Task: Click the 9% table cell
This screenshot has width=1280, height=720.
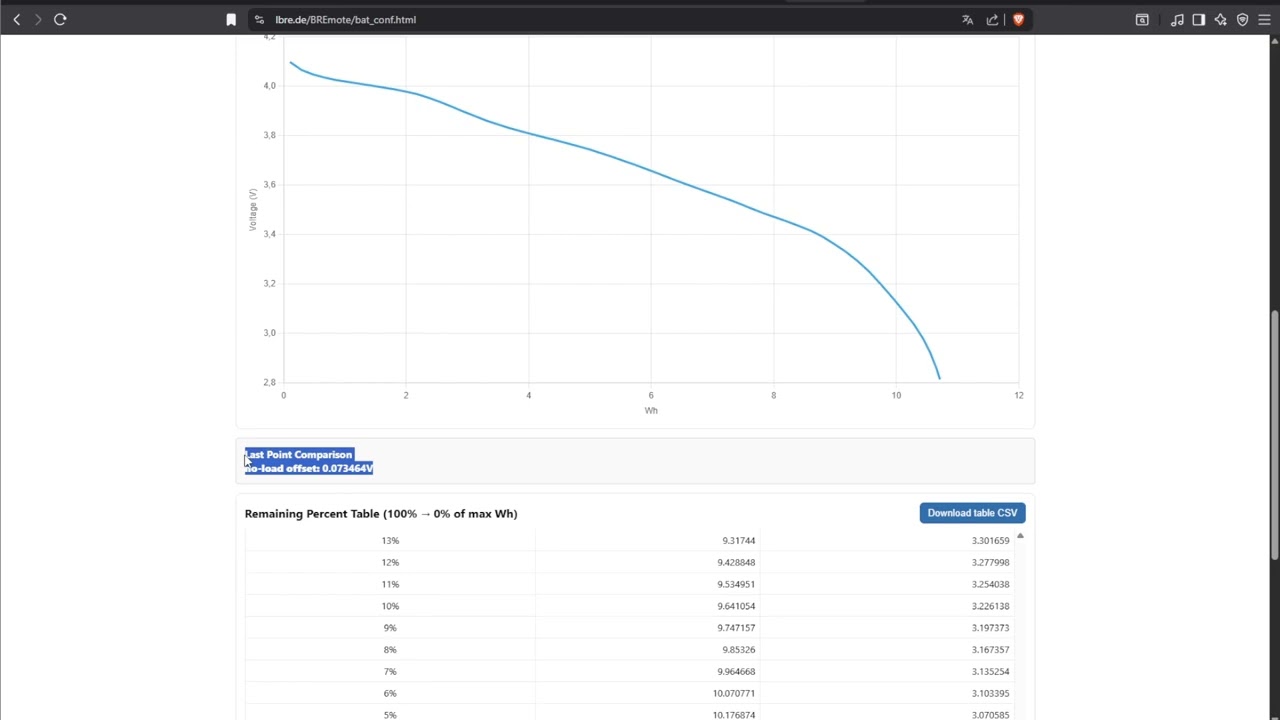Action: [390, 628]
